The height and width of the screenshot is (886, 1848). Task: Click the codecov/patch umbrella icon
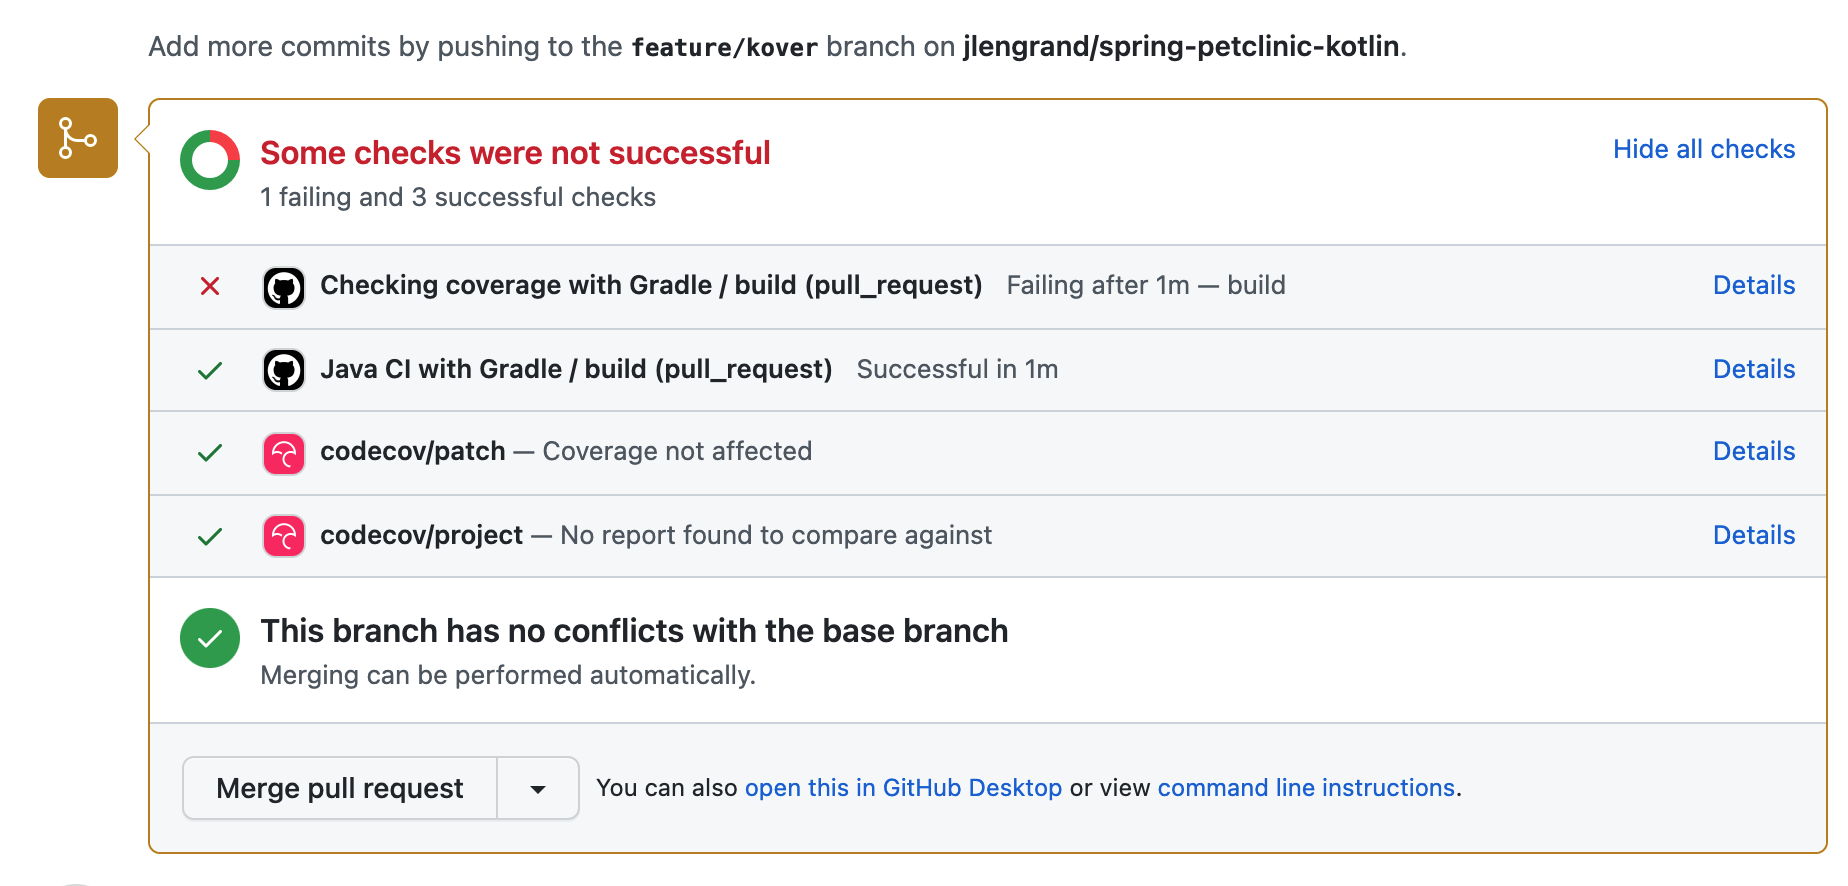[x=283, y=452]
